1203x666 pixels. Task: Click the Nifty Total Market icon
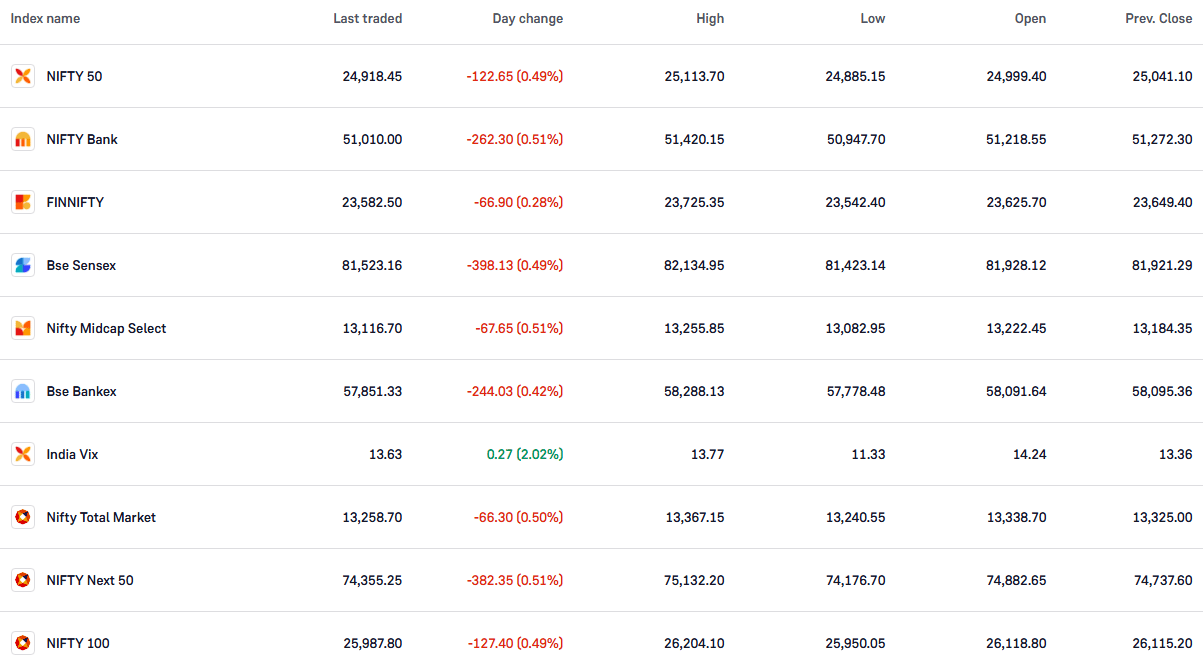click(23, 517)
